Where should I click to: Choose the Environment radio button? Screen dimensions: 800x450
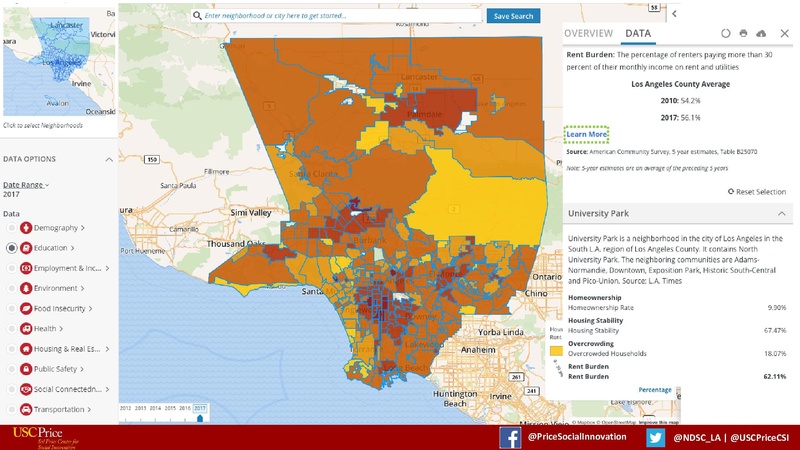point(12,288)
